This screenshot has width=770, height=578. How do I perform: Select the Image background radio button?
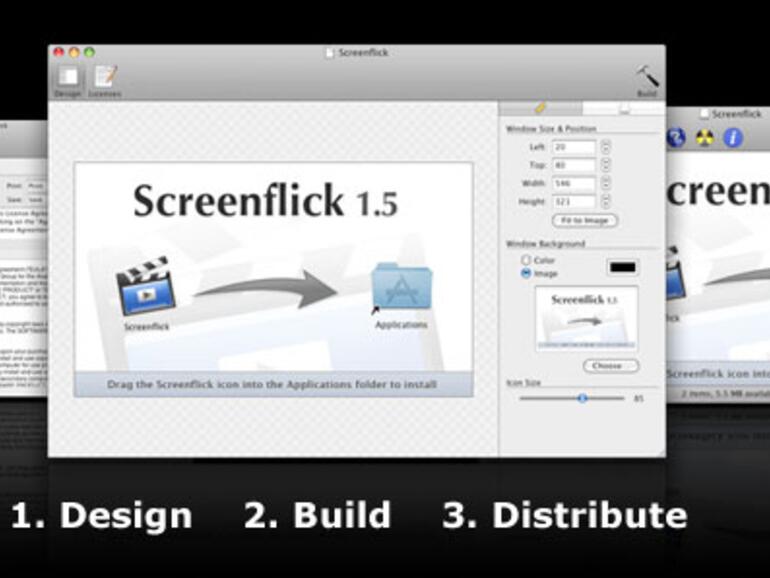tap(526, 273)
